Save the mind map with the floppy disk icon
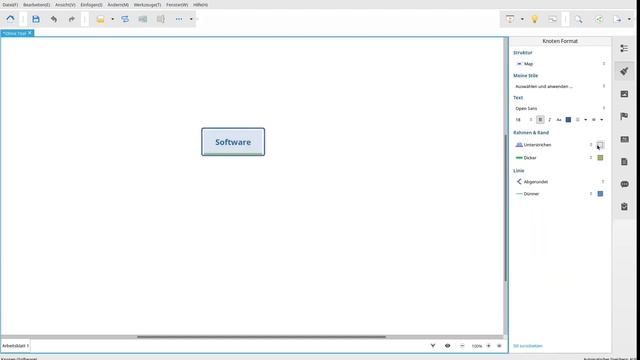Screen dimensions: 640x360 coord(36,19)
